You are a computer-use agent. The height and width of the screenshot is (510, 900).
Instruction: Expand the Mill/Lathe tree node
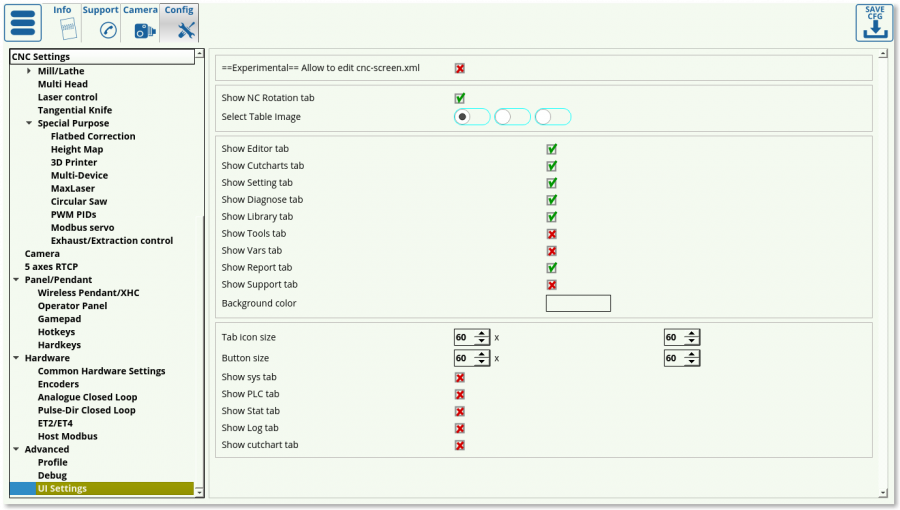click(x=29, y=71)
